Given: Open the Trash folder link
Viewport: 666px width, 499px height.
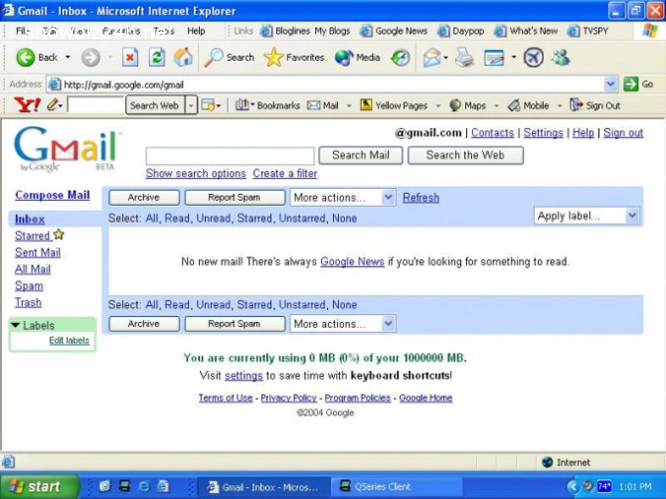Looking at the screenshot, I should [x=28, y=302].
